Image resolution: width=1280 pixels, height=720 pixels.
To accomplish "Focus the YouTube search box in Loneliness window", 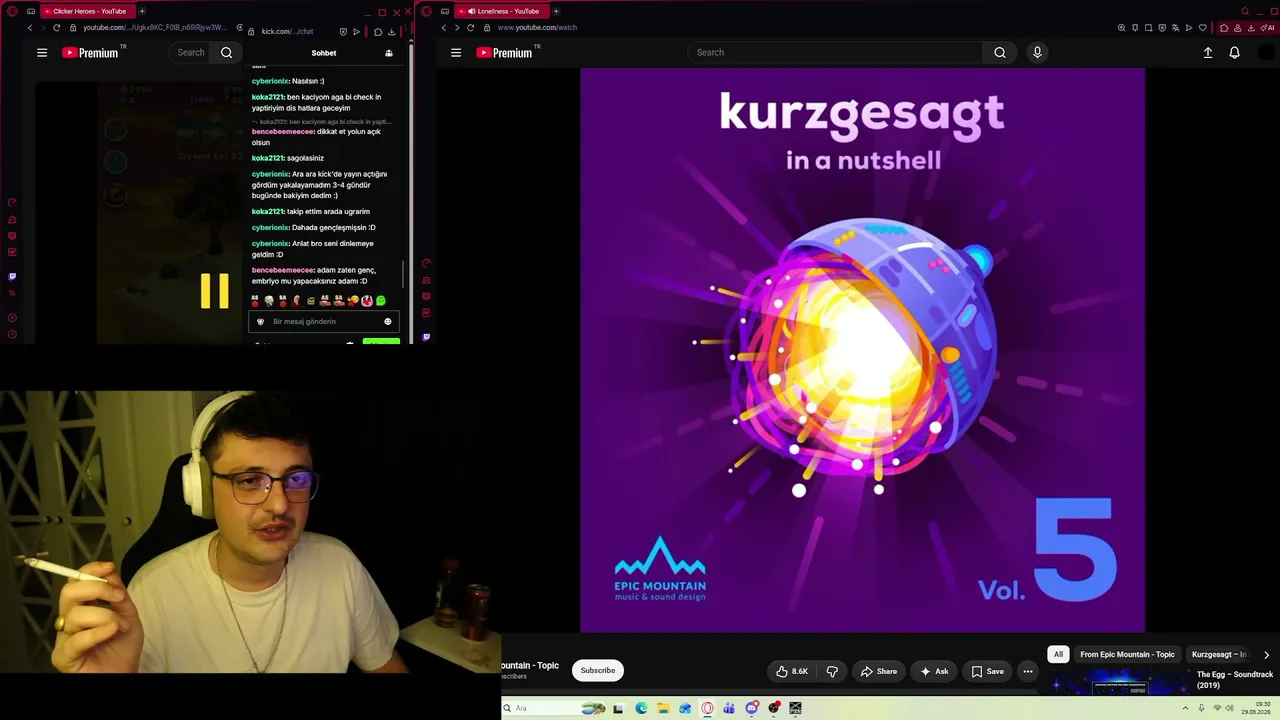I will [x=836, y=53].
